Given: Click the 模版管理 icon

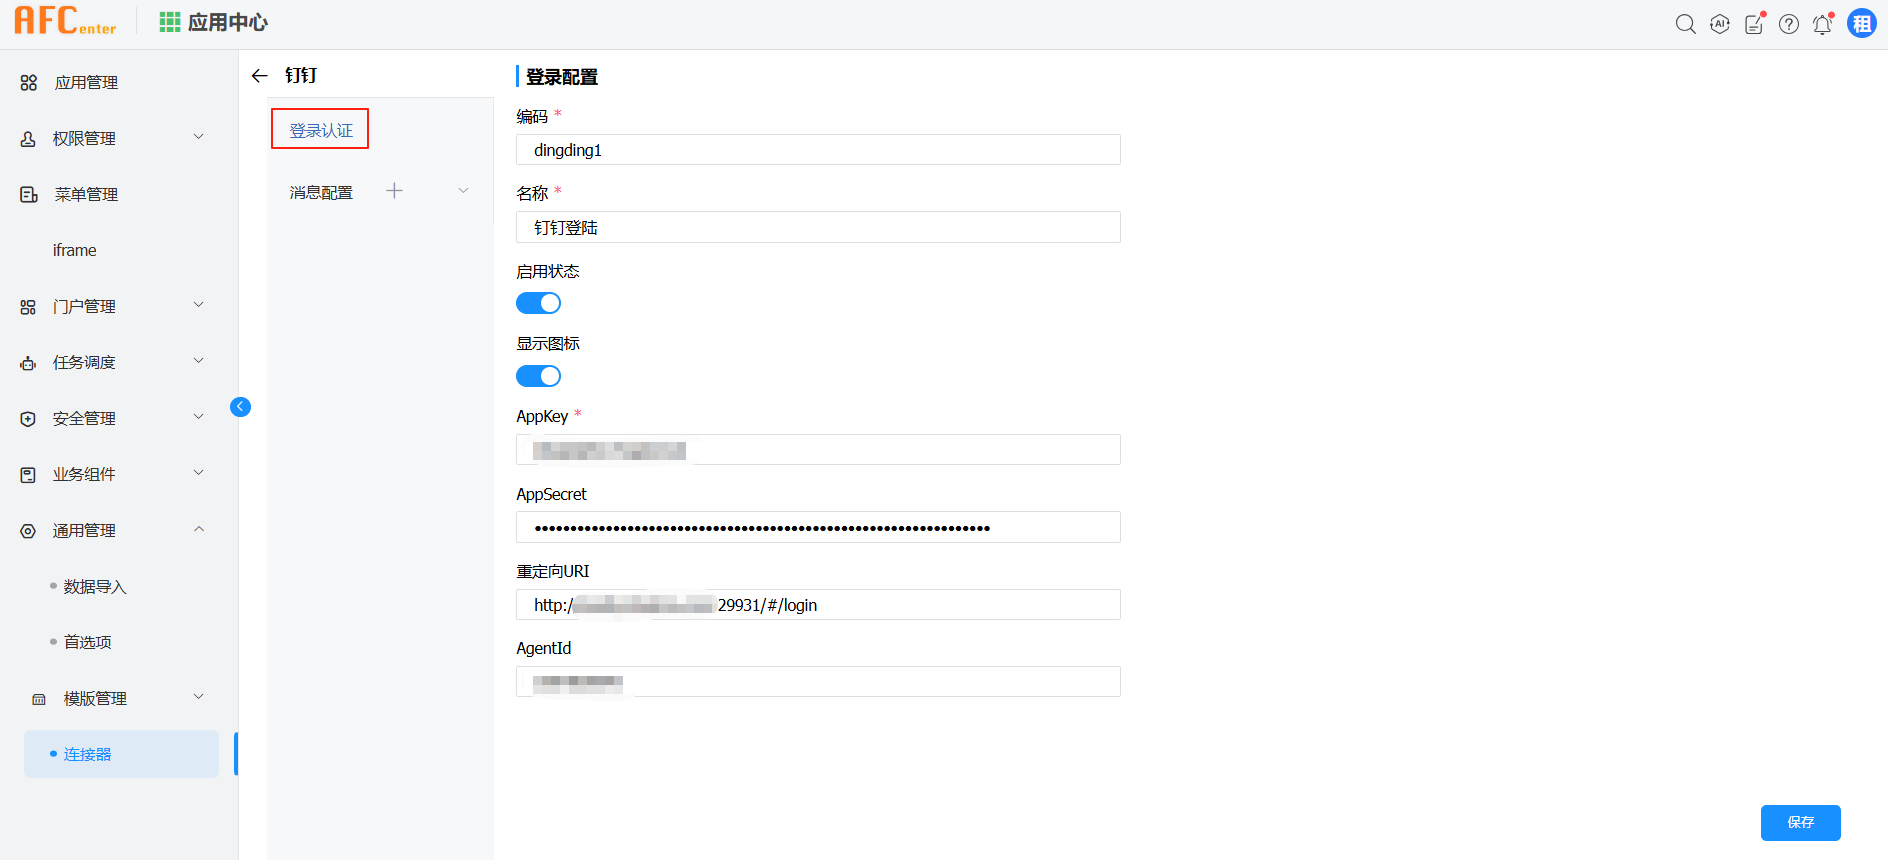Looking at the screenshot, I should coord(39,699).
